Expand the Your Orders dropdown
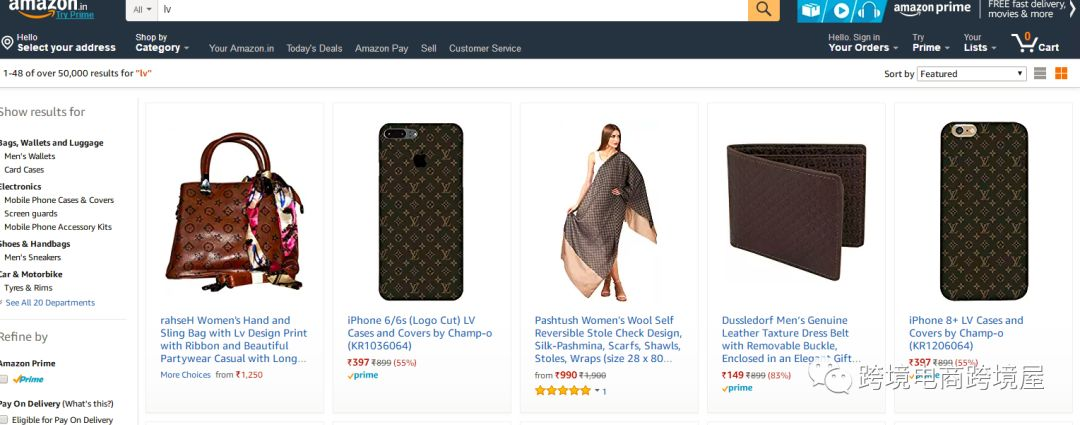The height and width of the screenshot is (425, 1080). [x=863, y=43]
